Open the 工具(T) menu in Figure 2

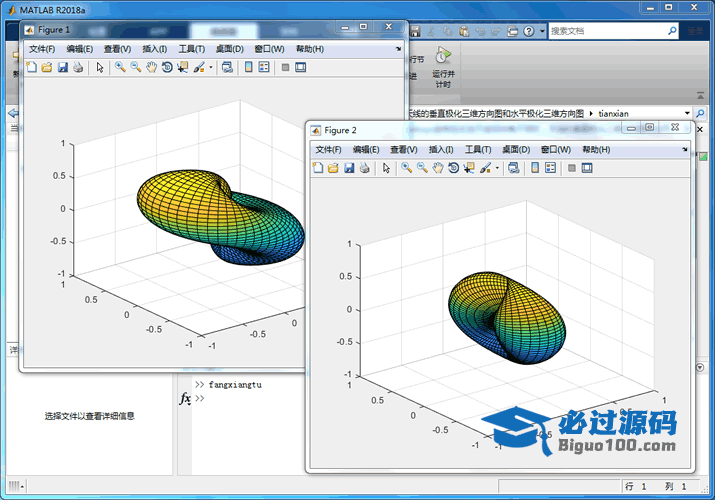[x=479, y=149]
